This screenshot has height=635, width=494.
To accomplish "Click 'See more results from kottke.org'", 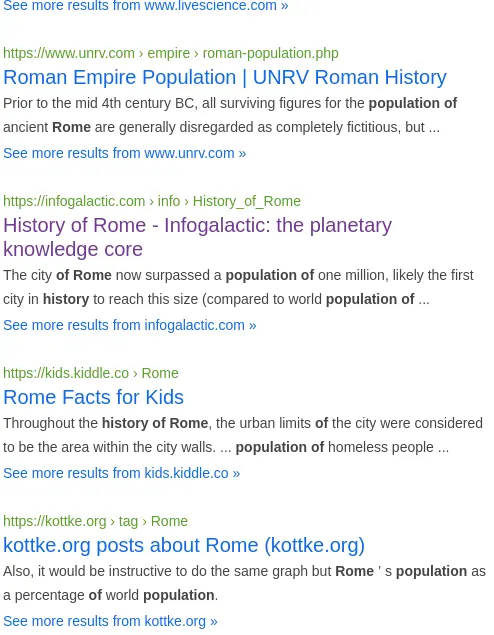I will point(110,621).
